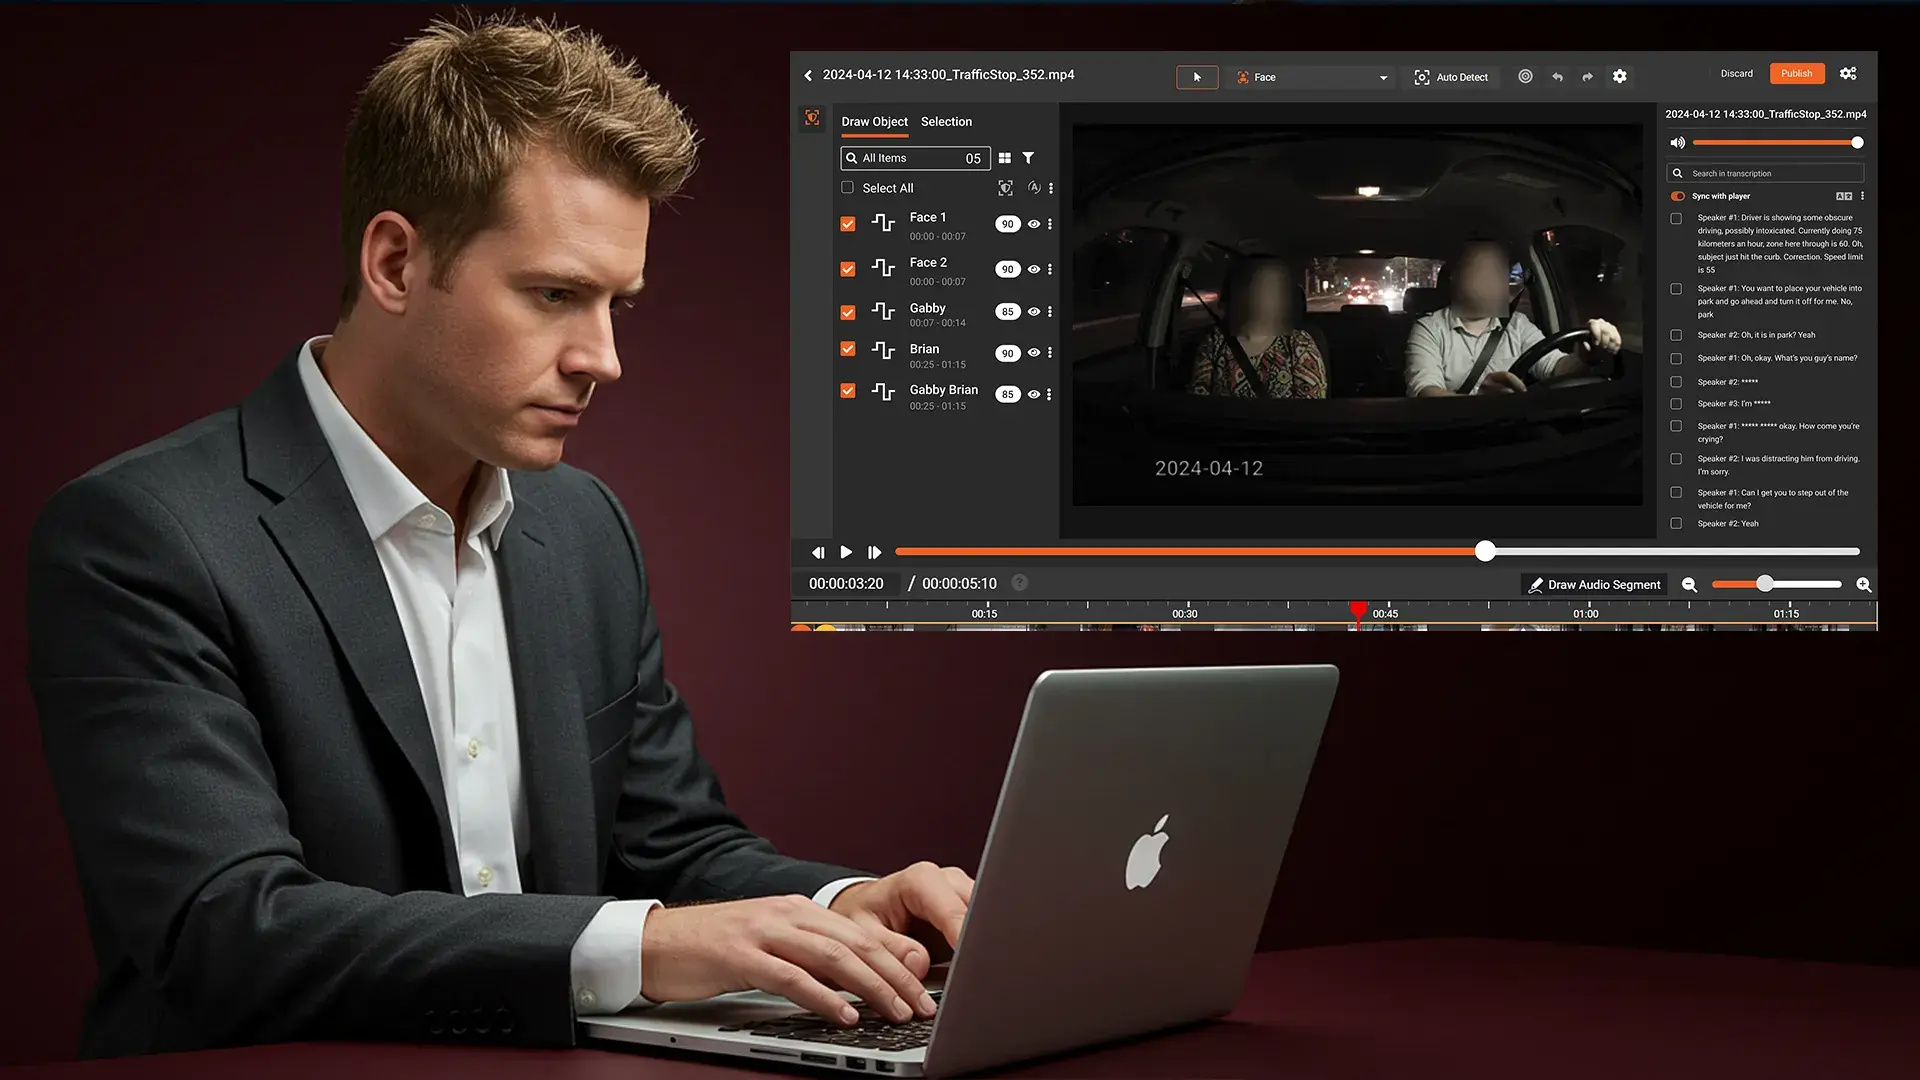Click the Auto Detect button
The height and width of the screenshot is (1080, 1920).
(1451, 77)
